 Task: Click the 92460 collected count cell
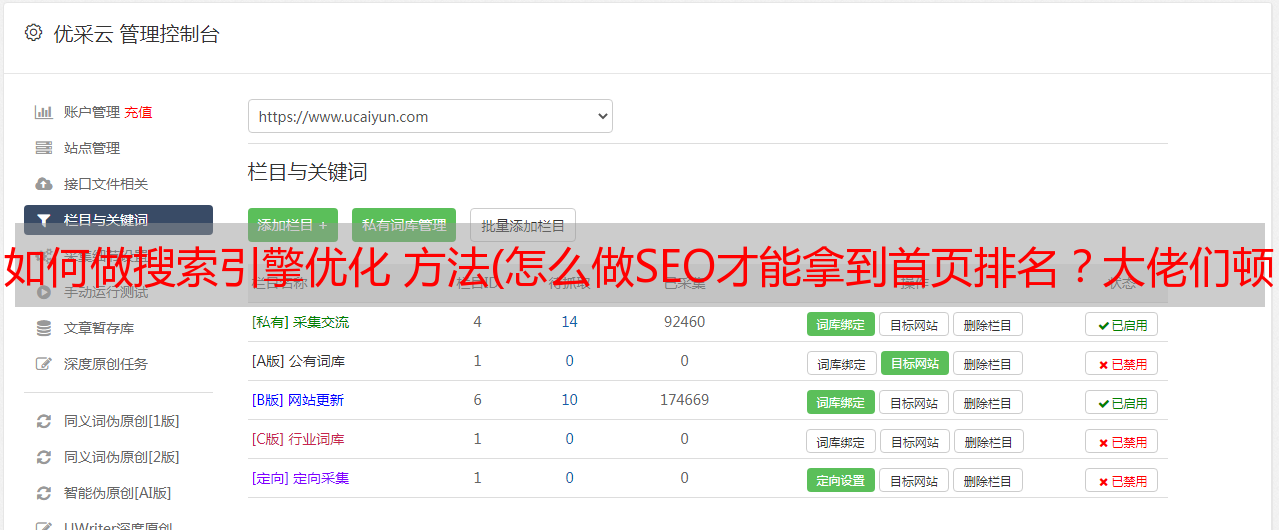(684, 322)
